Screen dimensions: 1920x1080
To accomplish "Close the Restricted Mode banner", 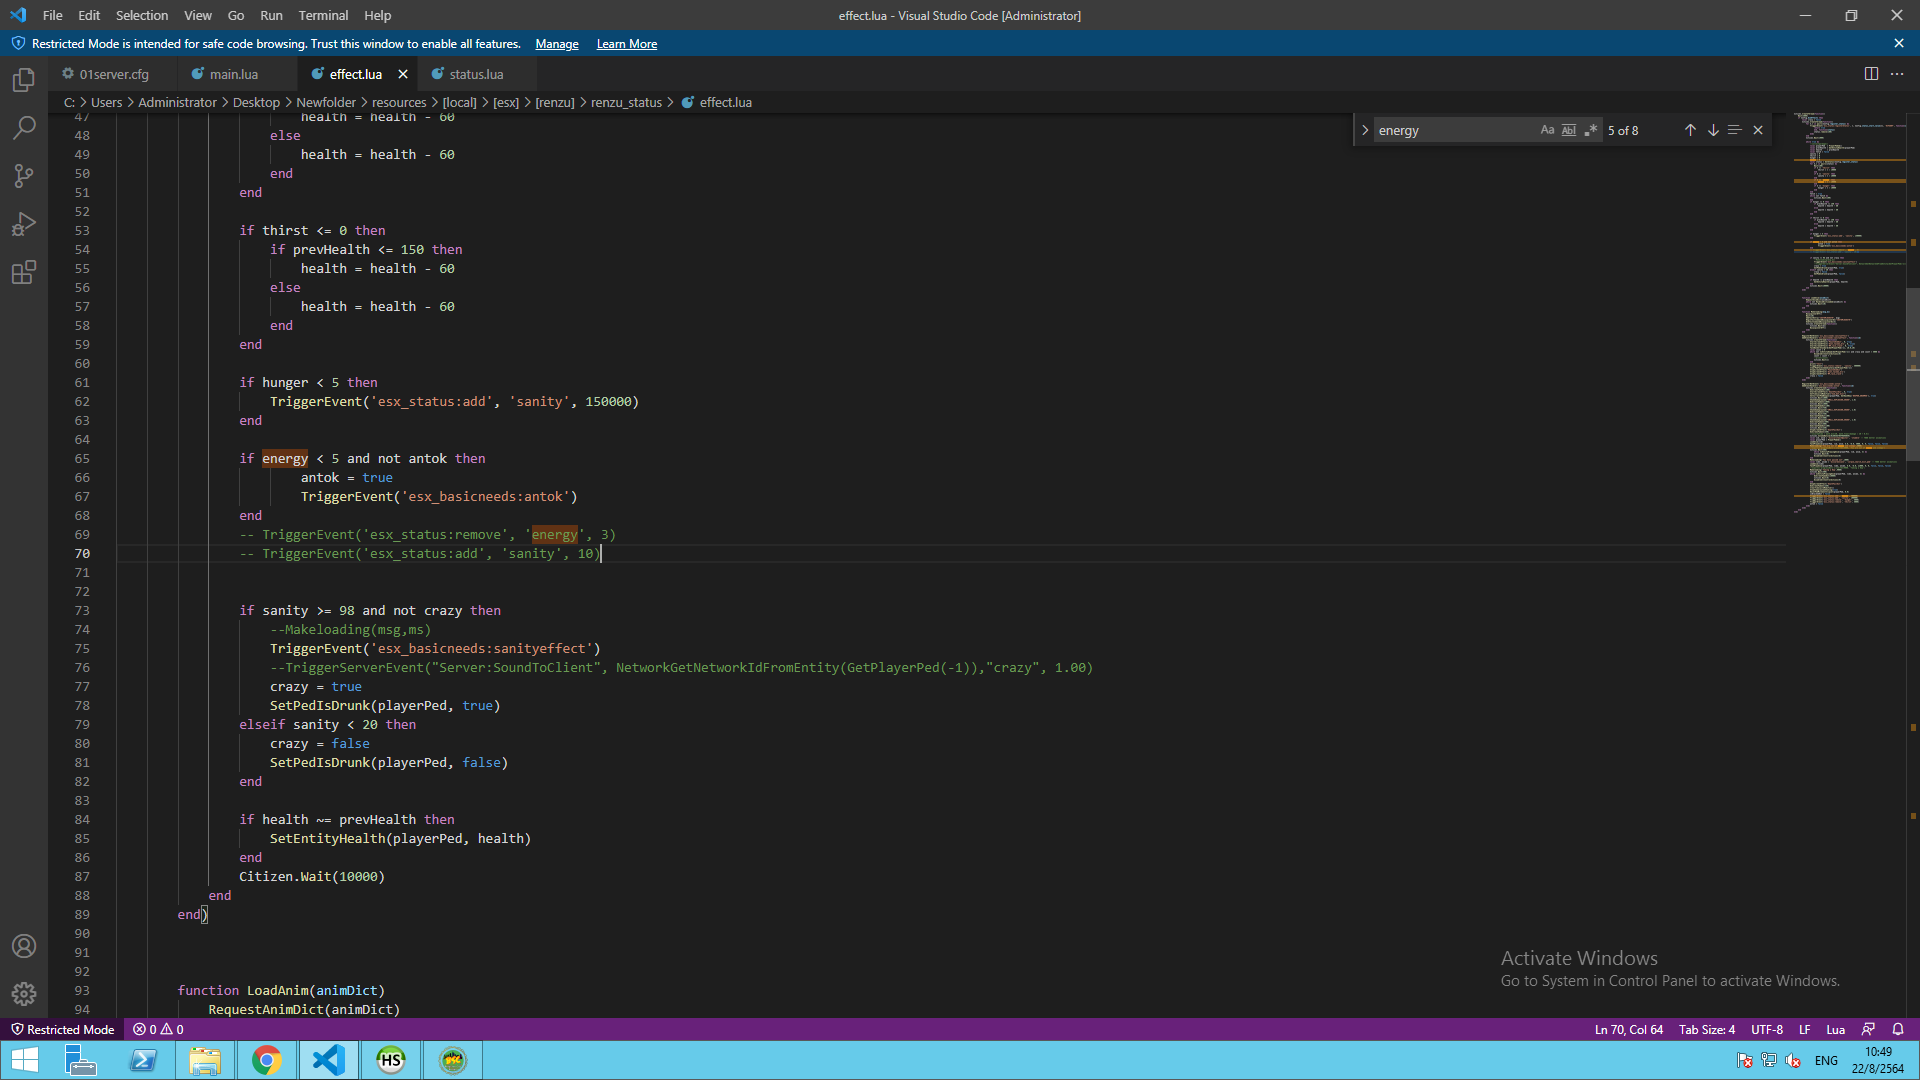I will (1899, 44).
